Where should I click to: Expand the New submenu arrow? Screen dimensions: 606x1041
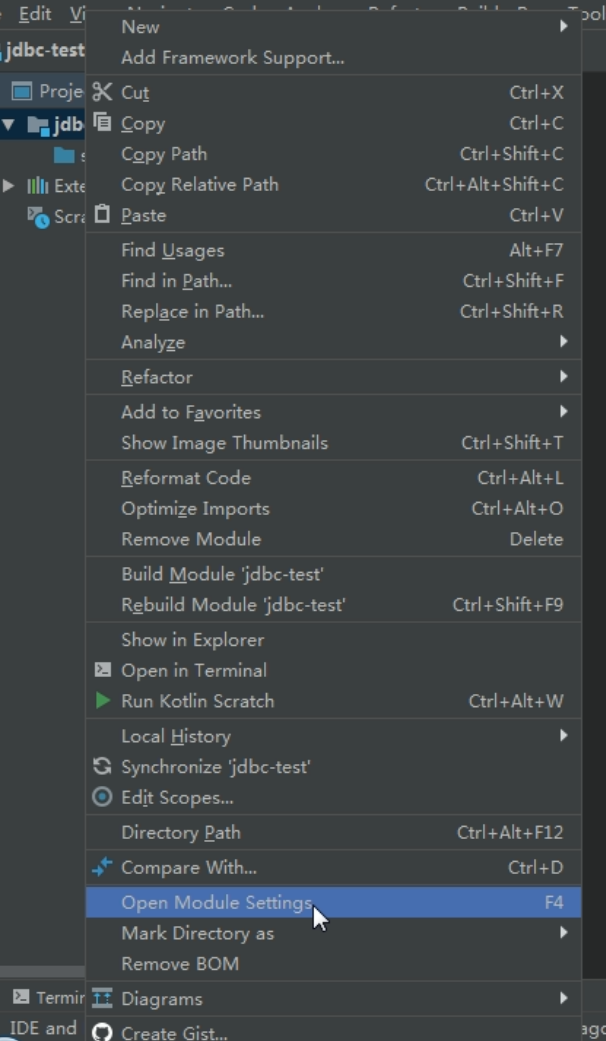click(x=564, y=27)
